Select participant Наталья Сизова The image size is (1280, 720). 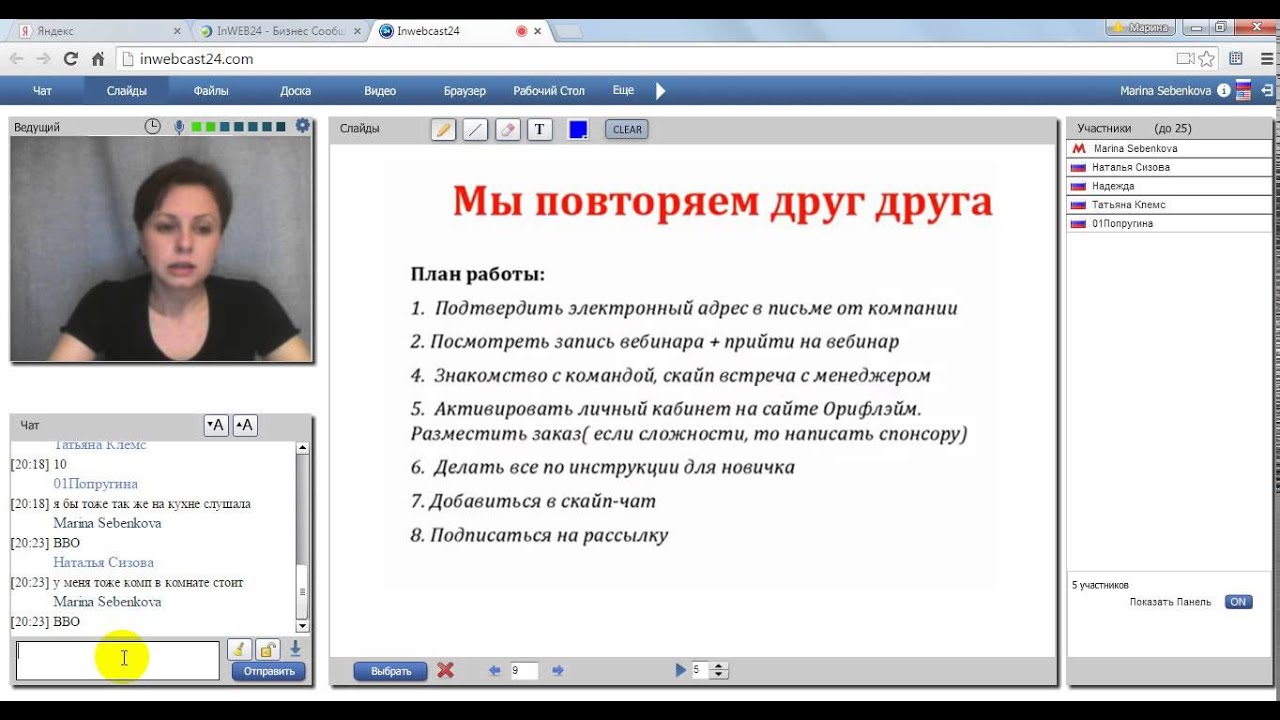click(x=1169, y=168)
